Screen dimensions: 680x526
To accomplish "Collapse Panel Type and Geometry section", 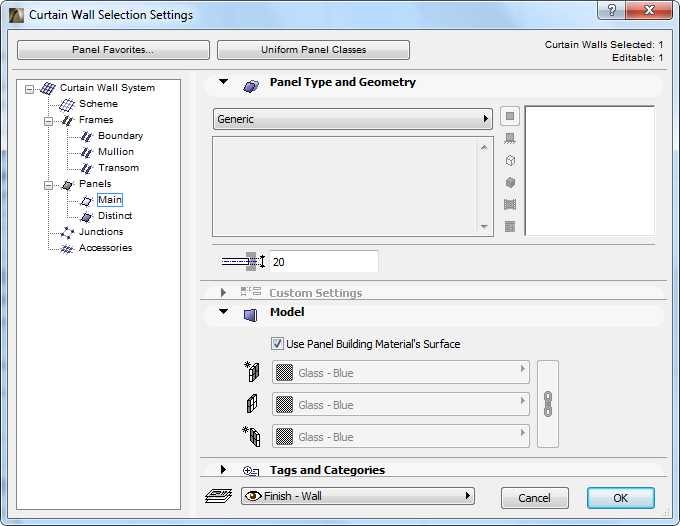I will click(223, 82).
